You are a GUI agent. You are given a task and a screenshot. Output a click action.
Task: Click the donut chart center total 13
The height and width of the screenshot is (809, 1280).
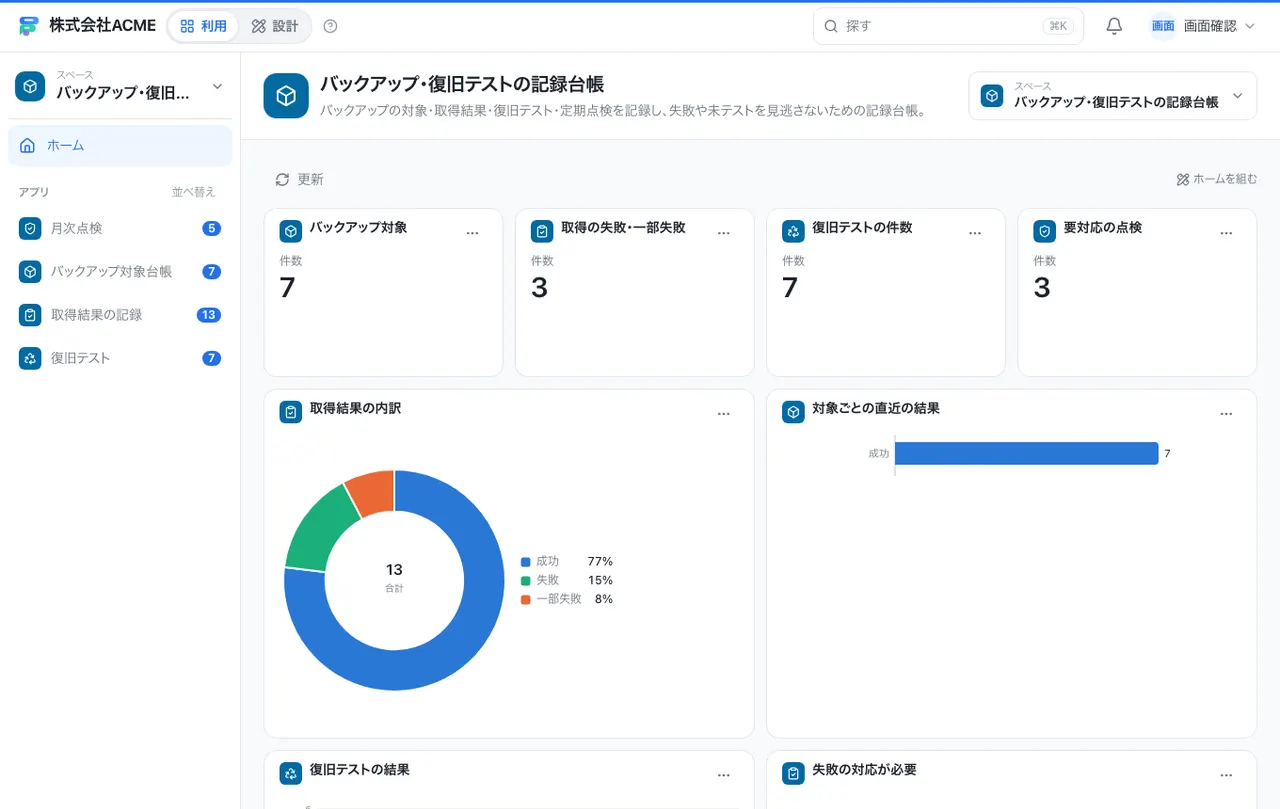pyautogui.click(x=394, y=570)
